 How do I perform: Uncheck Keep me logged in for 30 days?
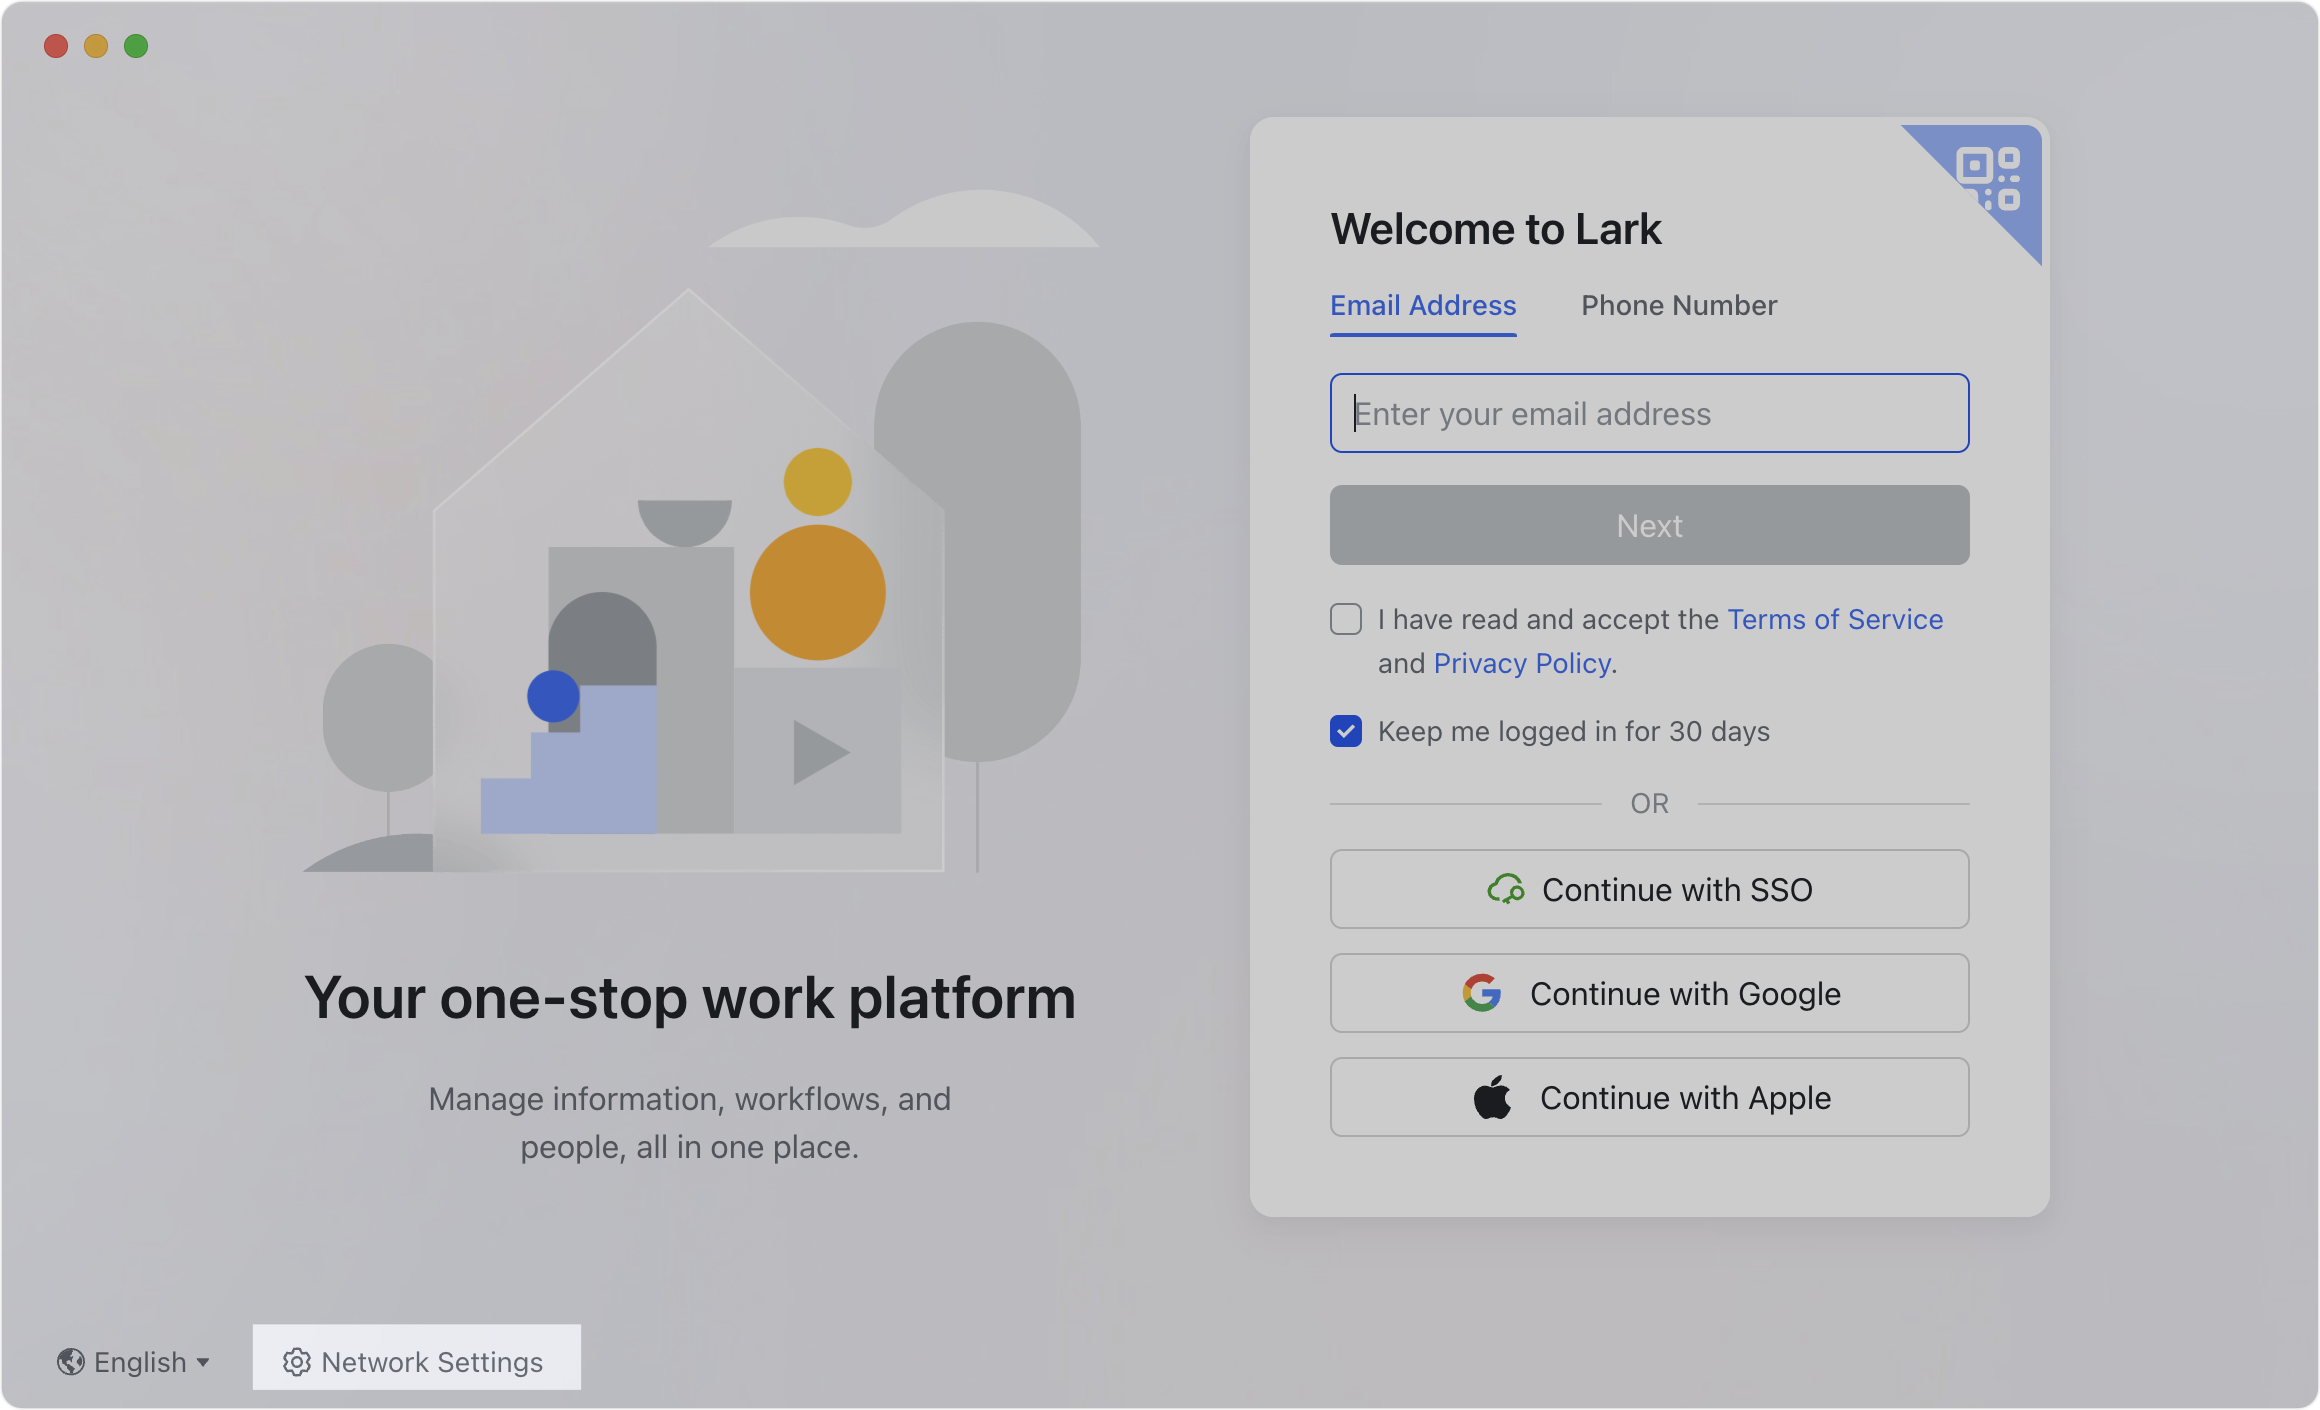click(x=1346, y=731)
